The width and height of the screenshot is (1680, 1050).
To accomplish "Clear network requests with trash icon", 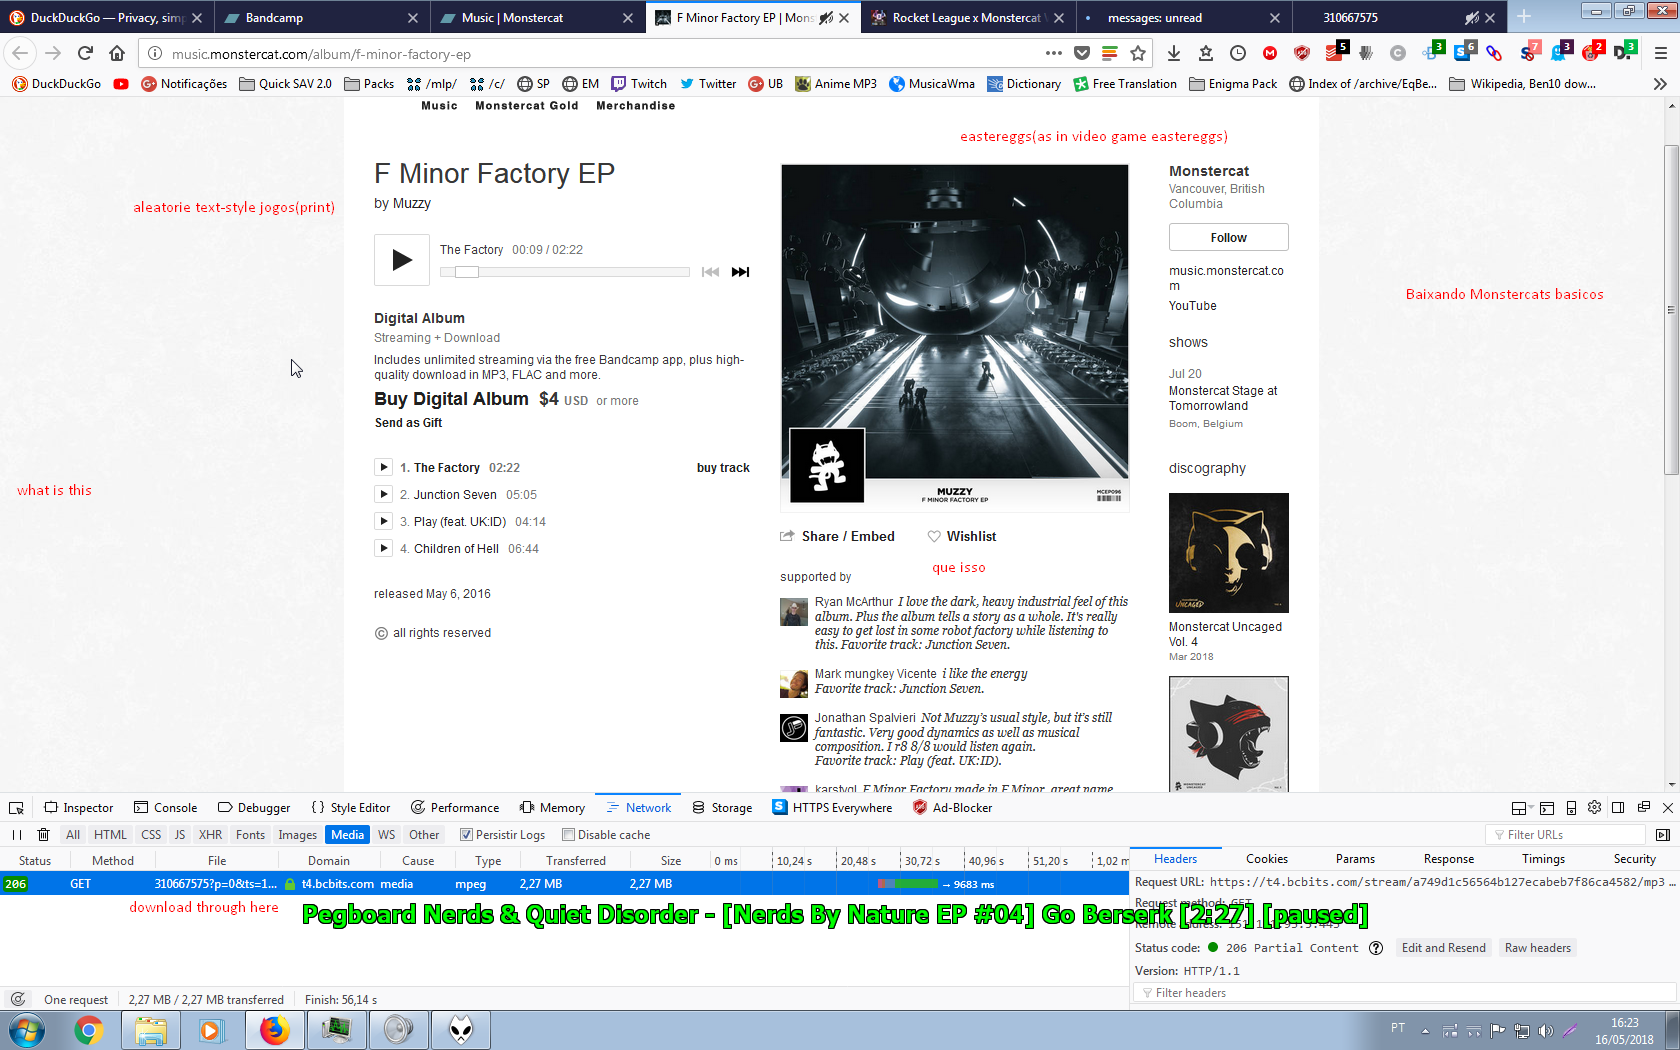I will click(x=43, y=835).
